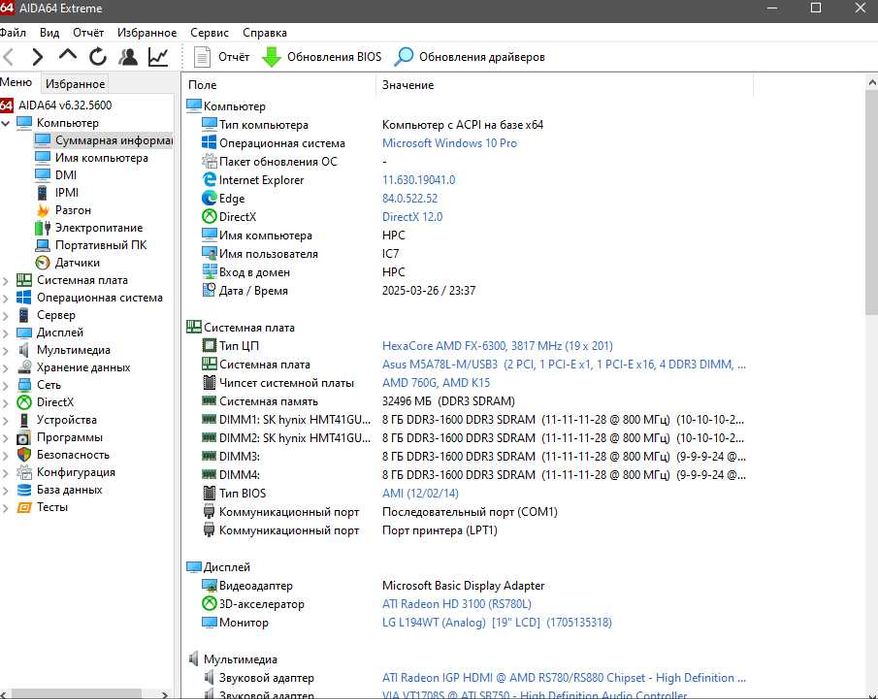Click the gauge icon next to Датчики
Viewport: 878px width, 699px height.
tap(43, 263)
